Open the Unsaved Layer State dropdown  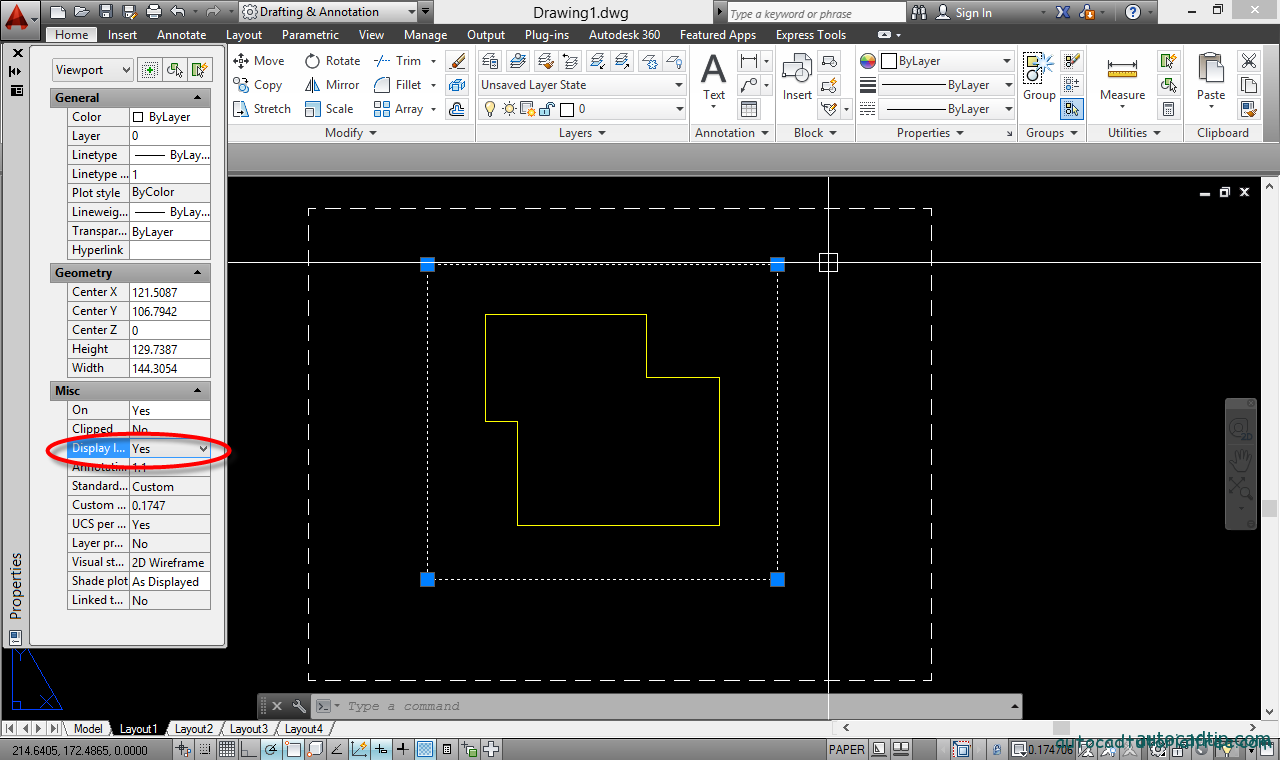click(x=580, y=84)
